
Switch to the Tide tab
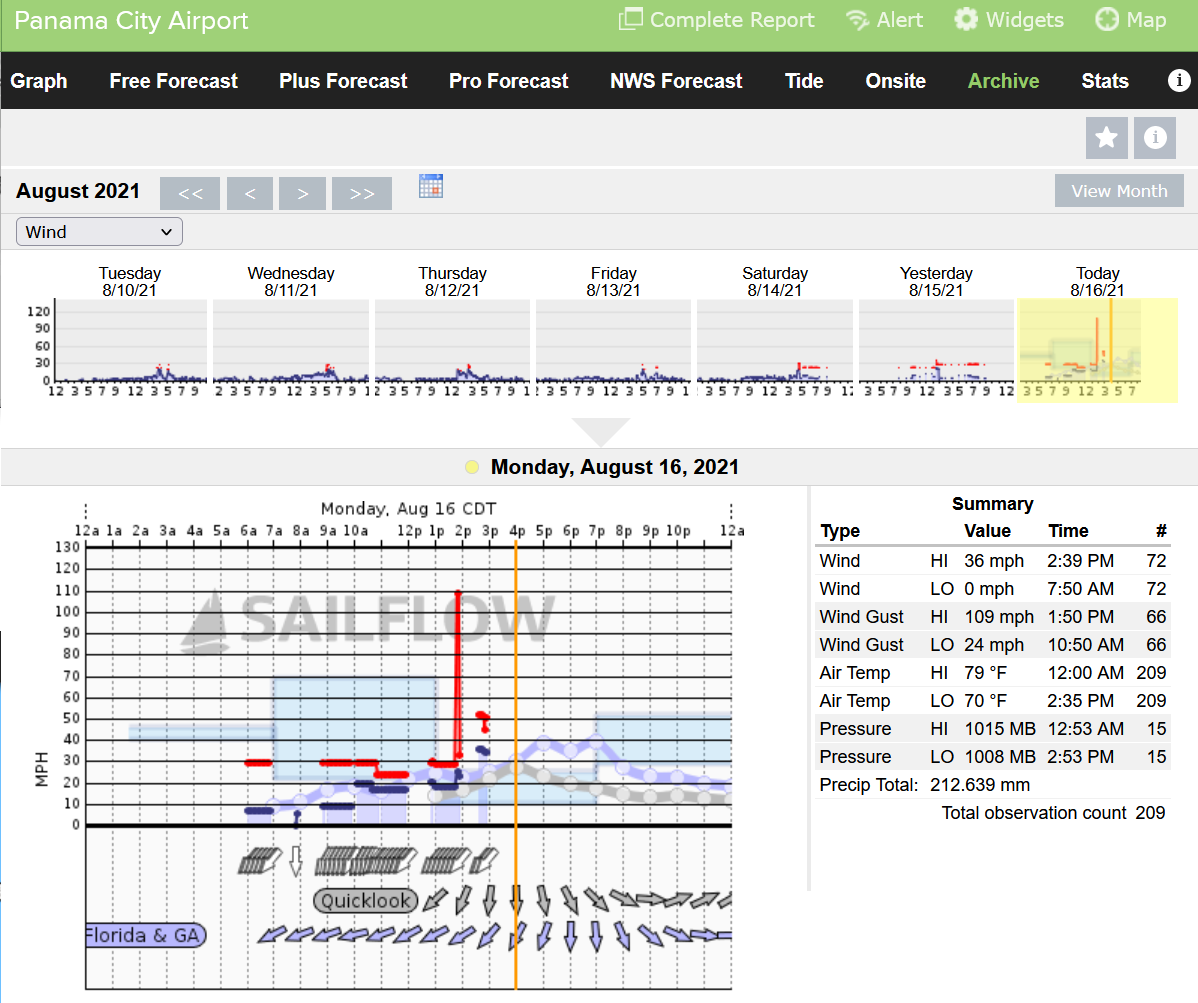click(804, 81)
